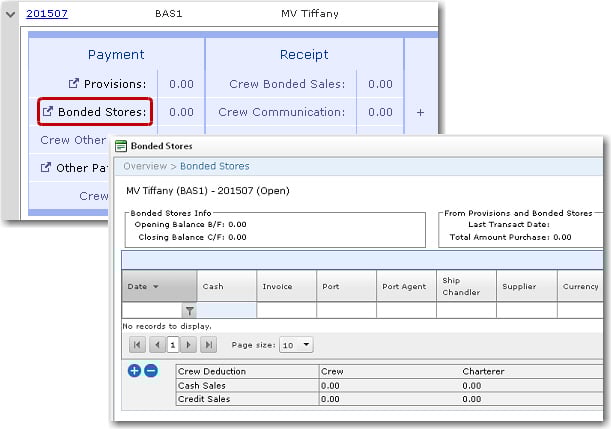The image size is (611, 429).
Task: Expand the plus sign beside Crew Communication
Action: [420, 112]
